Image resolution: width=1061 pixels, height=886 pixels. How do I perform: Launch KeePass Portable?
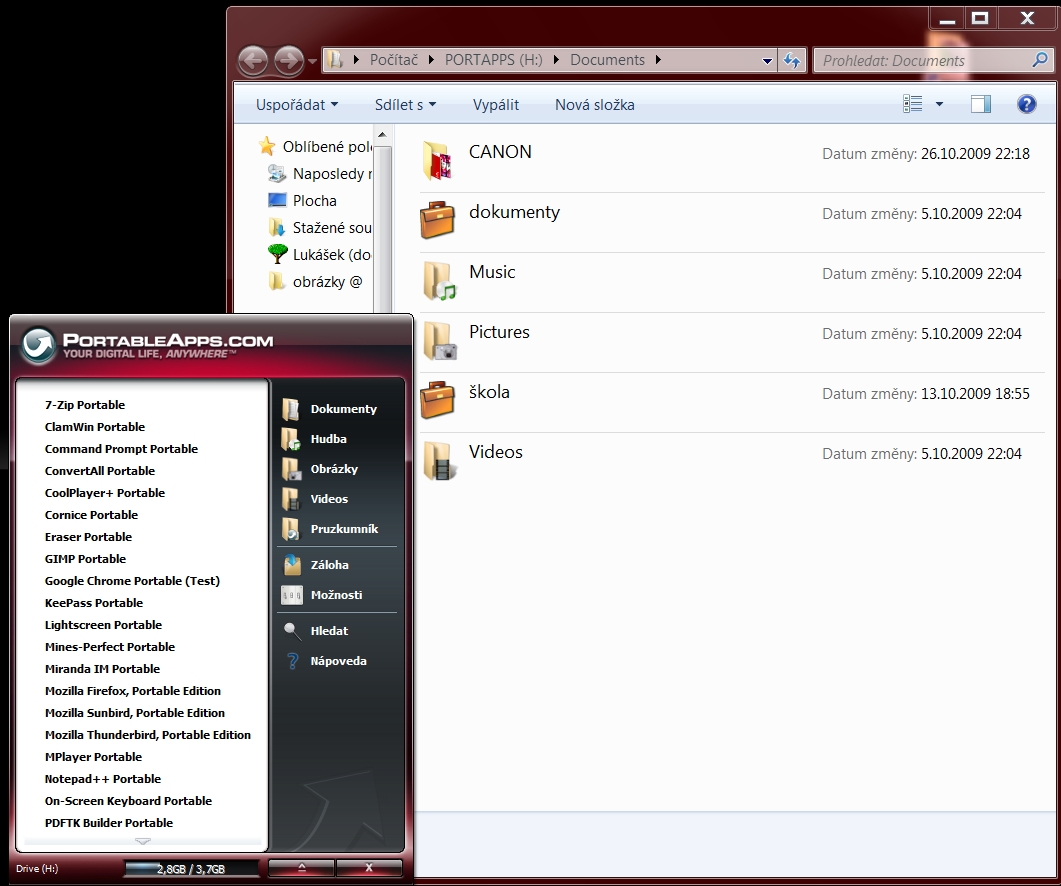pos(94,603)
